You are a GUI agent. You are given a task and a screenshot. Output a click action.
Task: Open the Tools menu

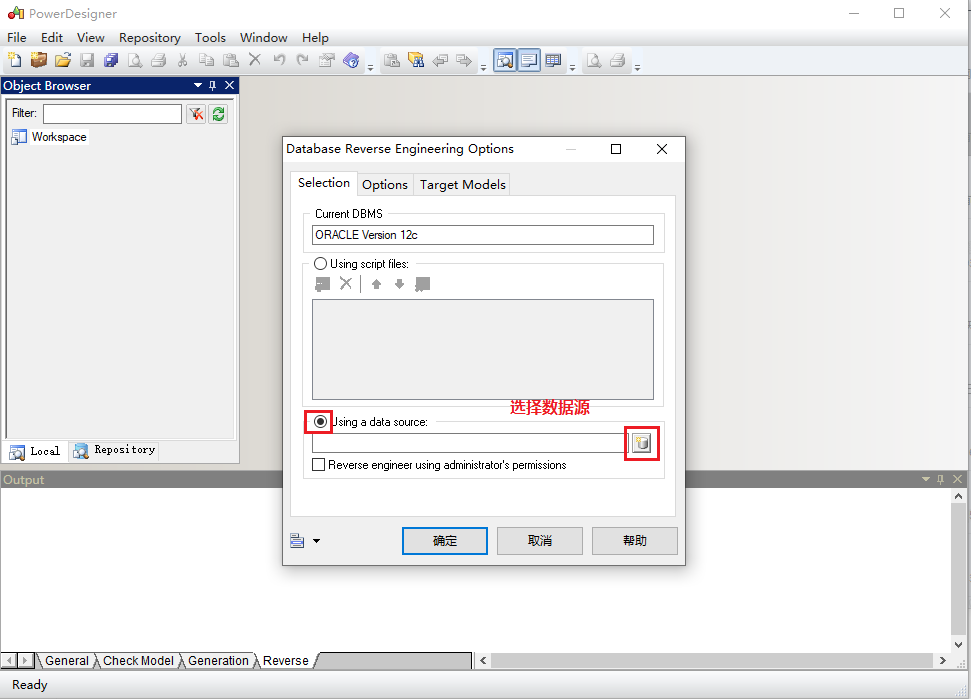pos(211,38)
